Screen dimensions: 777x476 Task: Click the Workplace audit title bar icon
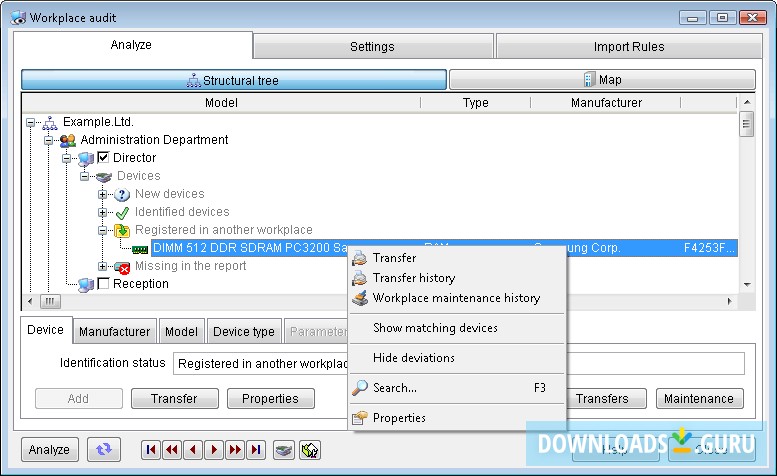click(18, 18)
